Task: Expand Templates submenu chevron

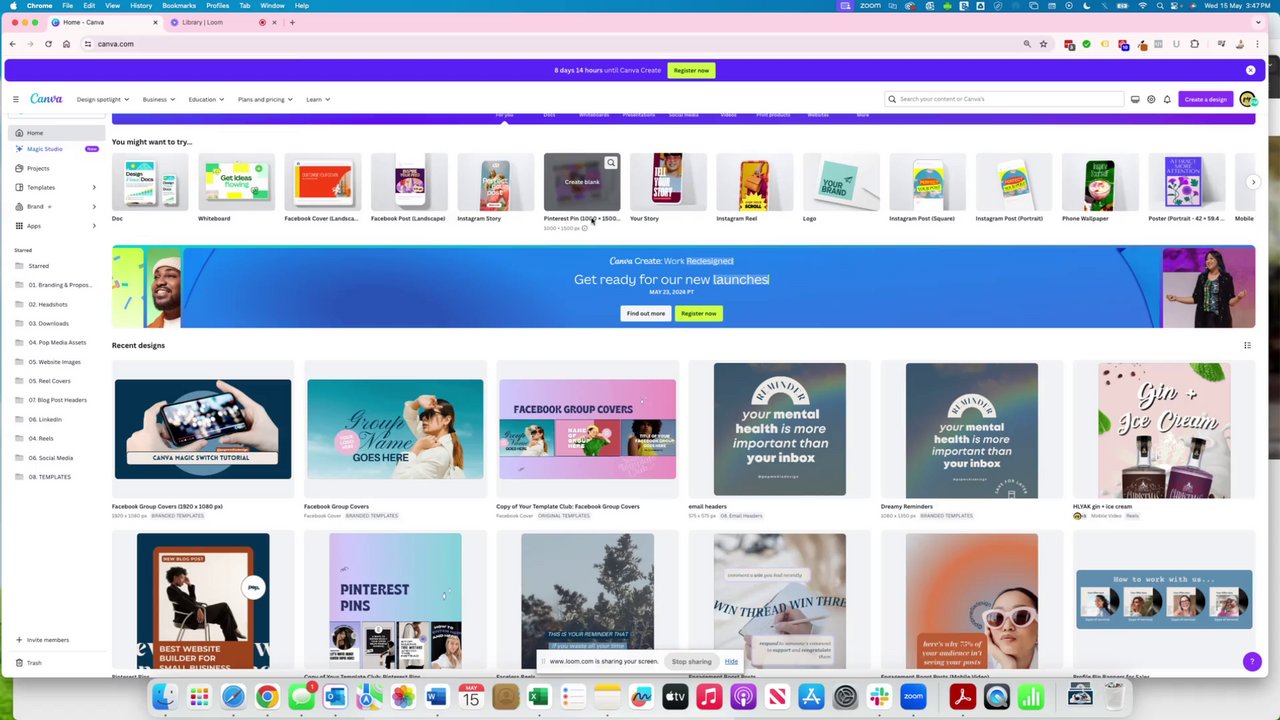Action: [94, 188]
